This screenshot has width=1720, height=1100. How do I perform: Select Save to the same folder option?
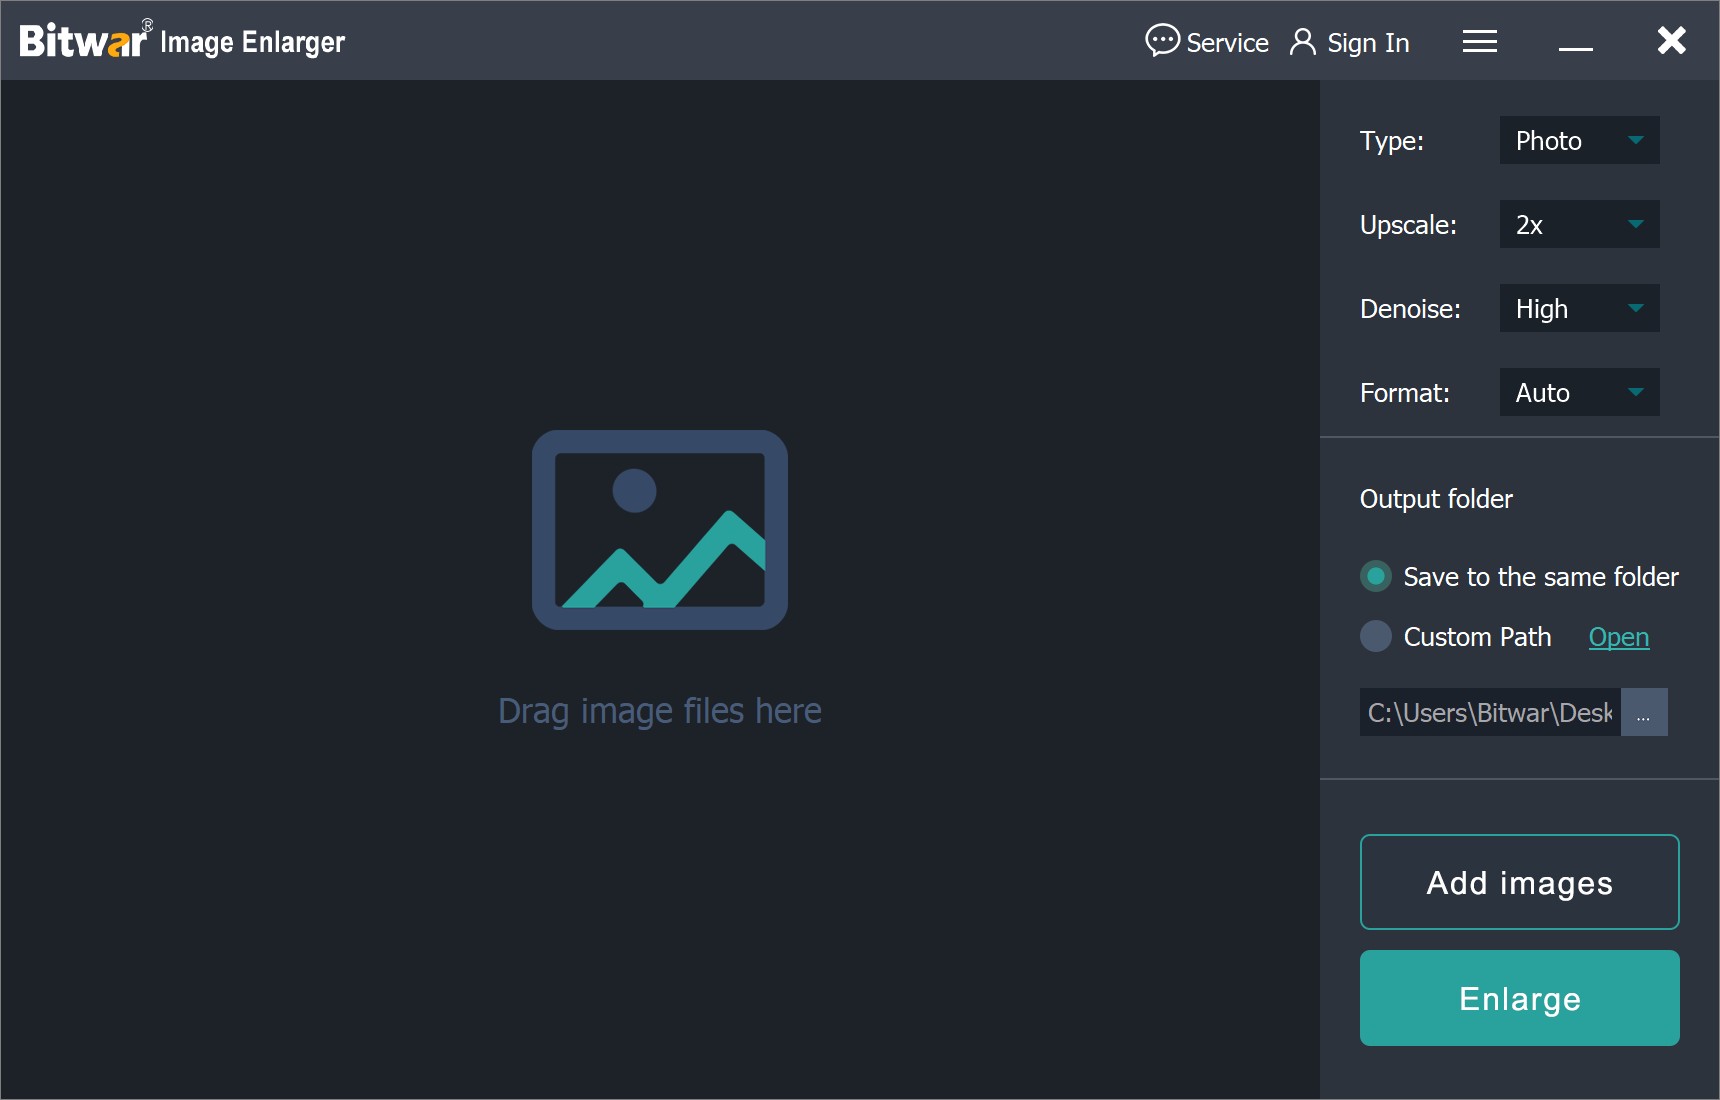pyautogui.click(x=1376, y=576)
